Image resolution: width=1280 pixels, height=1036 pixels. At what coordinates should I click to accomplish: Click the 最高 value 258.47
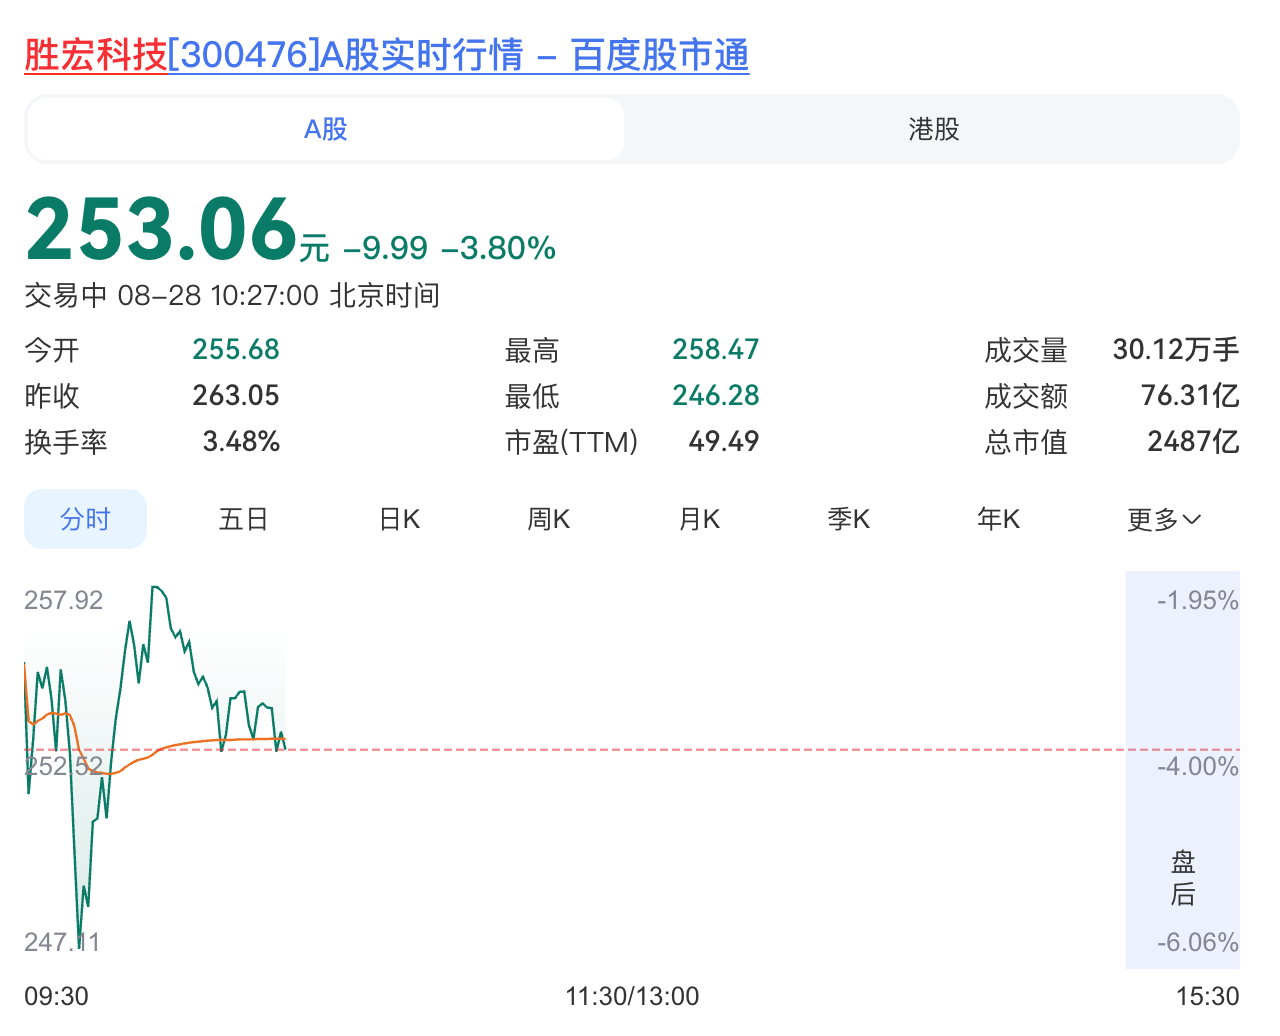pyautogui.click(x=716, y=349)
